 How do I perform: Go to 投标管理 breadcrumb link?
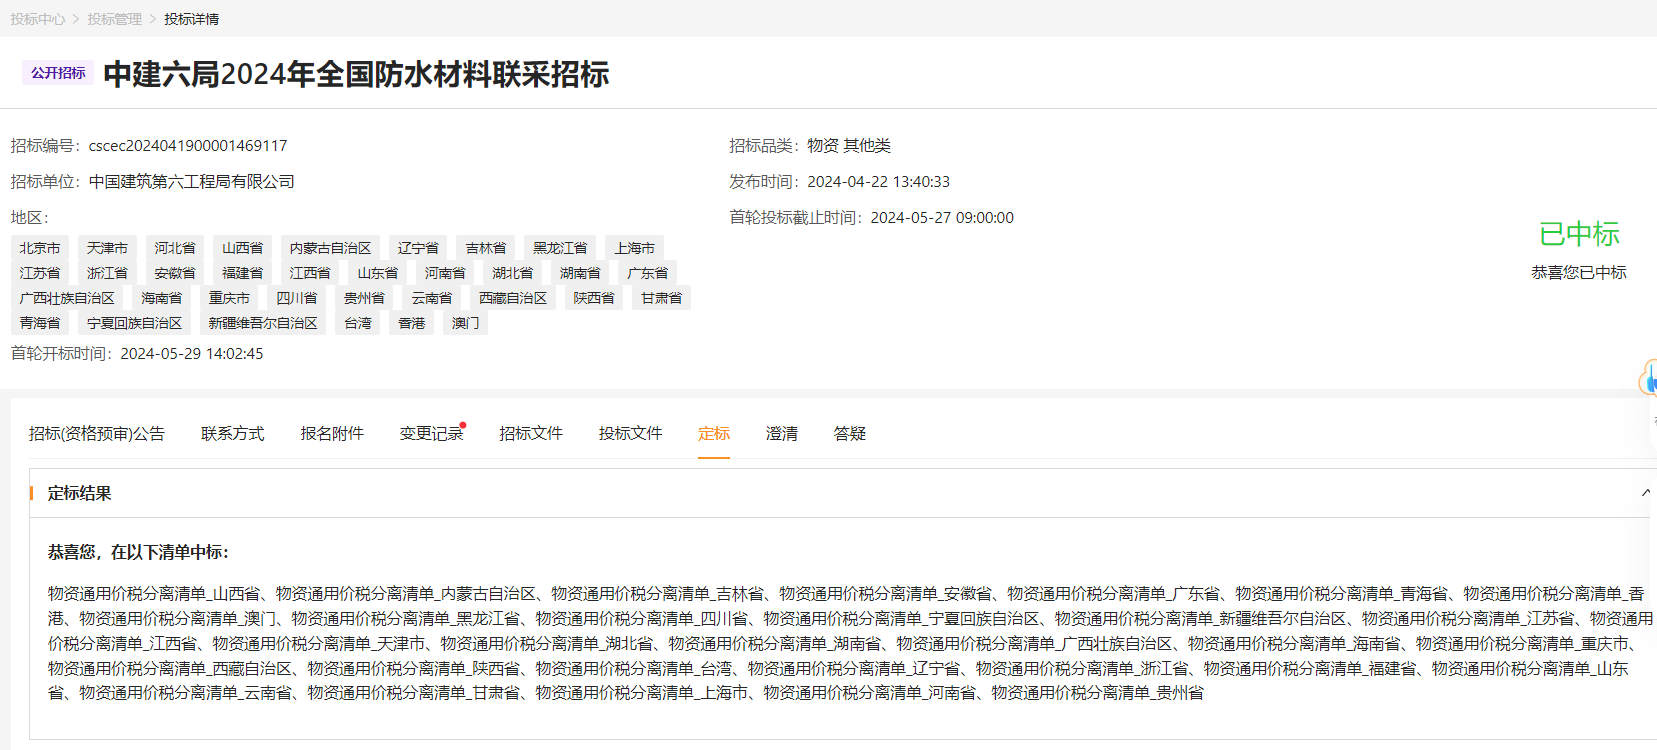(115, 19)
